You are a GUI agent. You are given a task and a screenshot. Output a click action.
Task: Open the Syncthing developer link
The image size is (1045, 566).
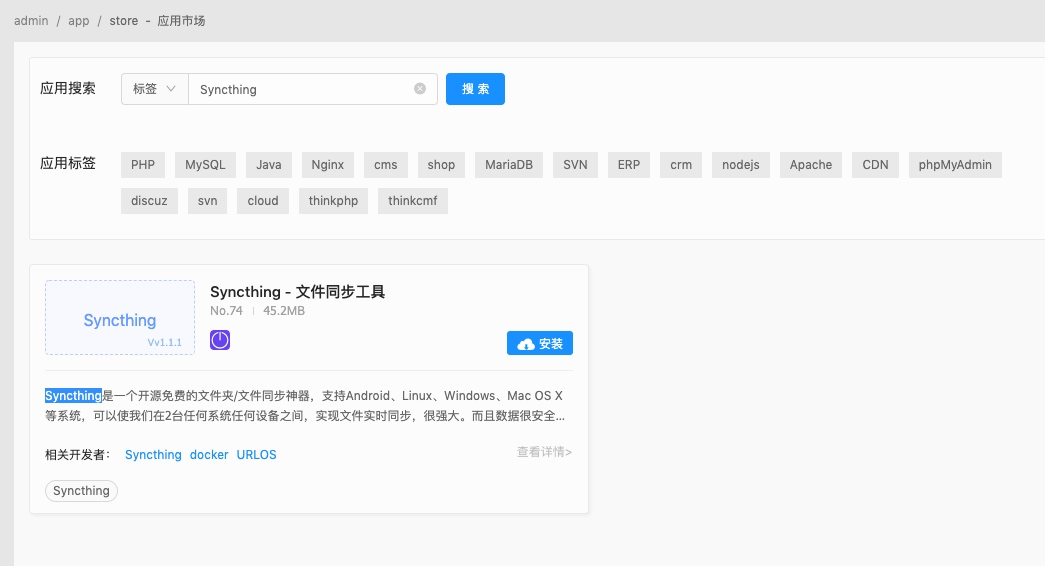click(153, 455)
